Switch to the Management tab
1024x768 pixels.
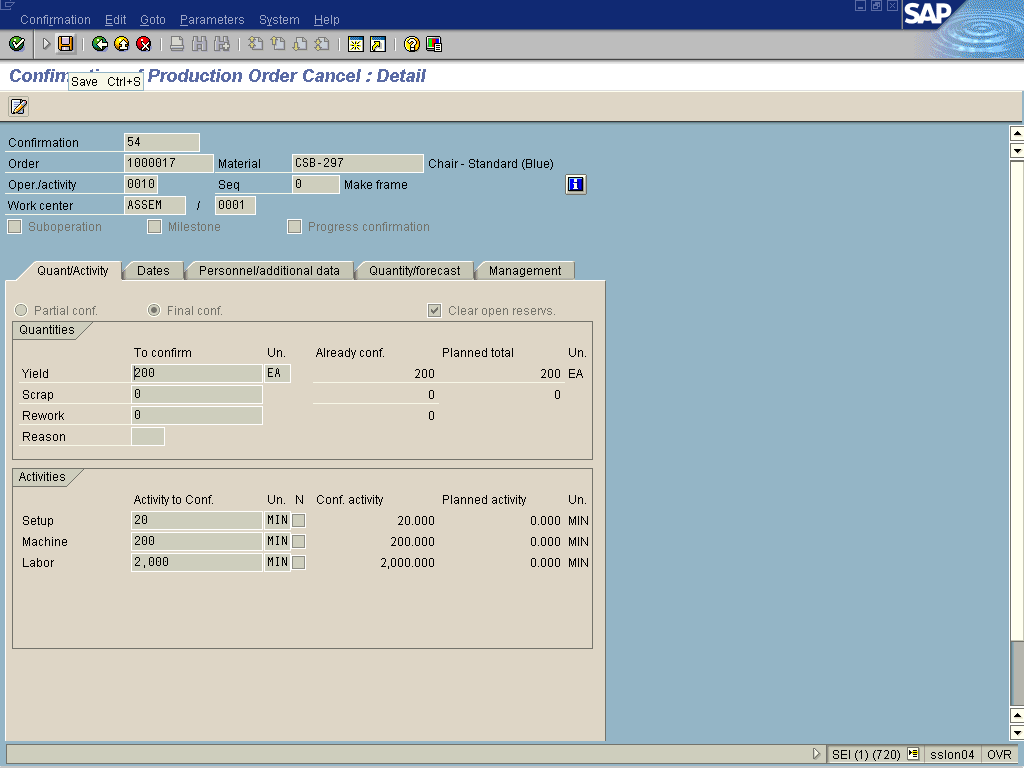pyautogui.click(x=525, y=270)
